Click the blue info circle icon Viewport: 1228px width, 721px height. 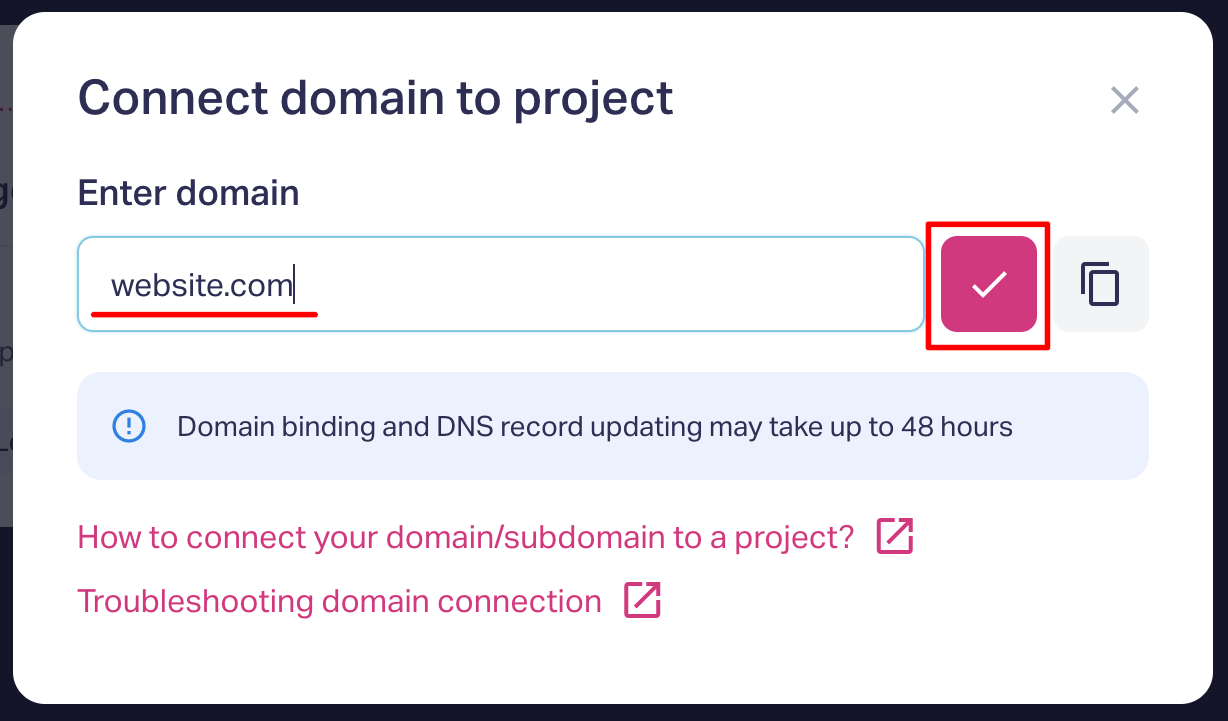click(129, 427)
